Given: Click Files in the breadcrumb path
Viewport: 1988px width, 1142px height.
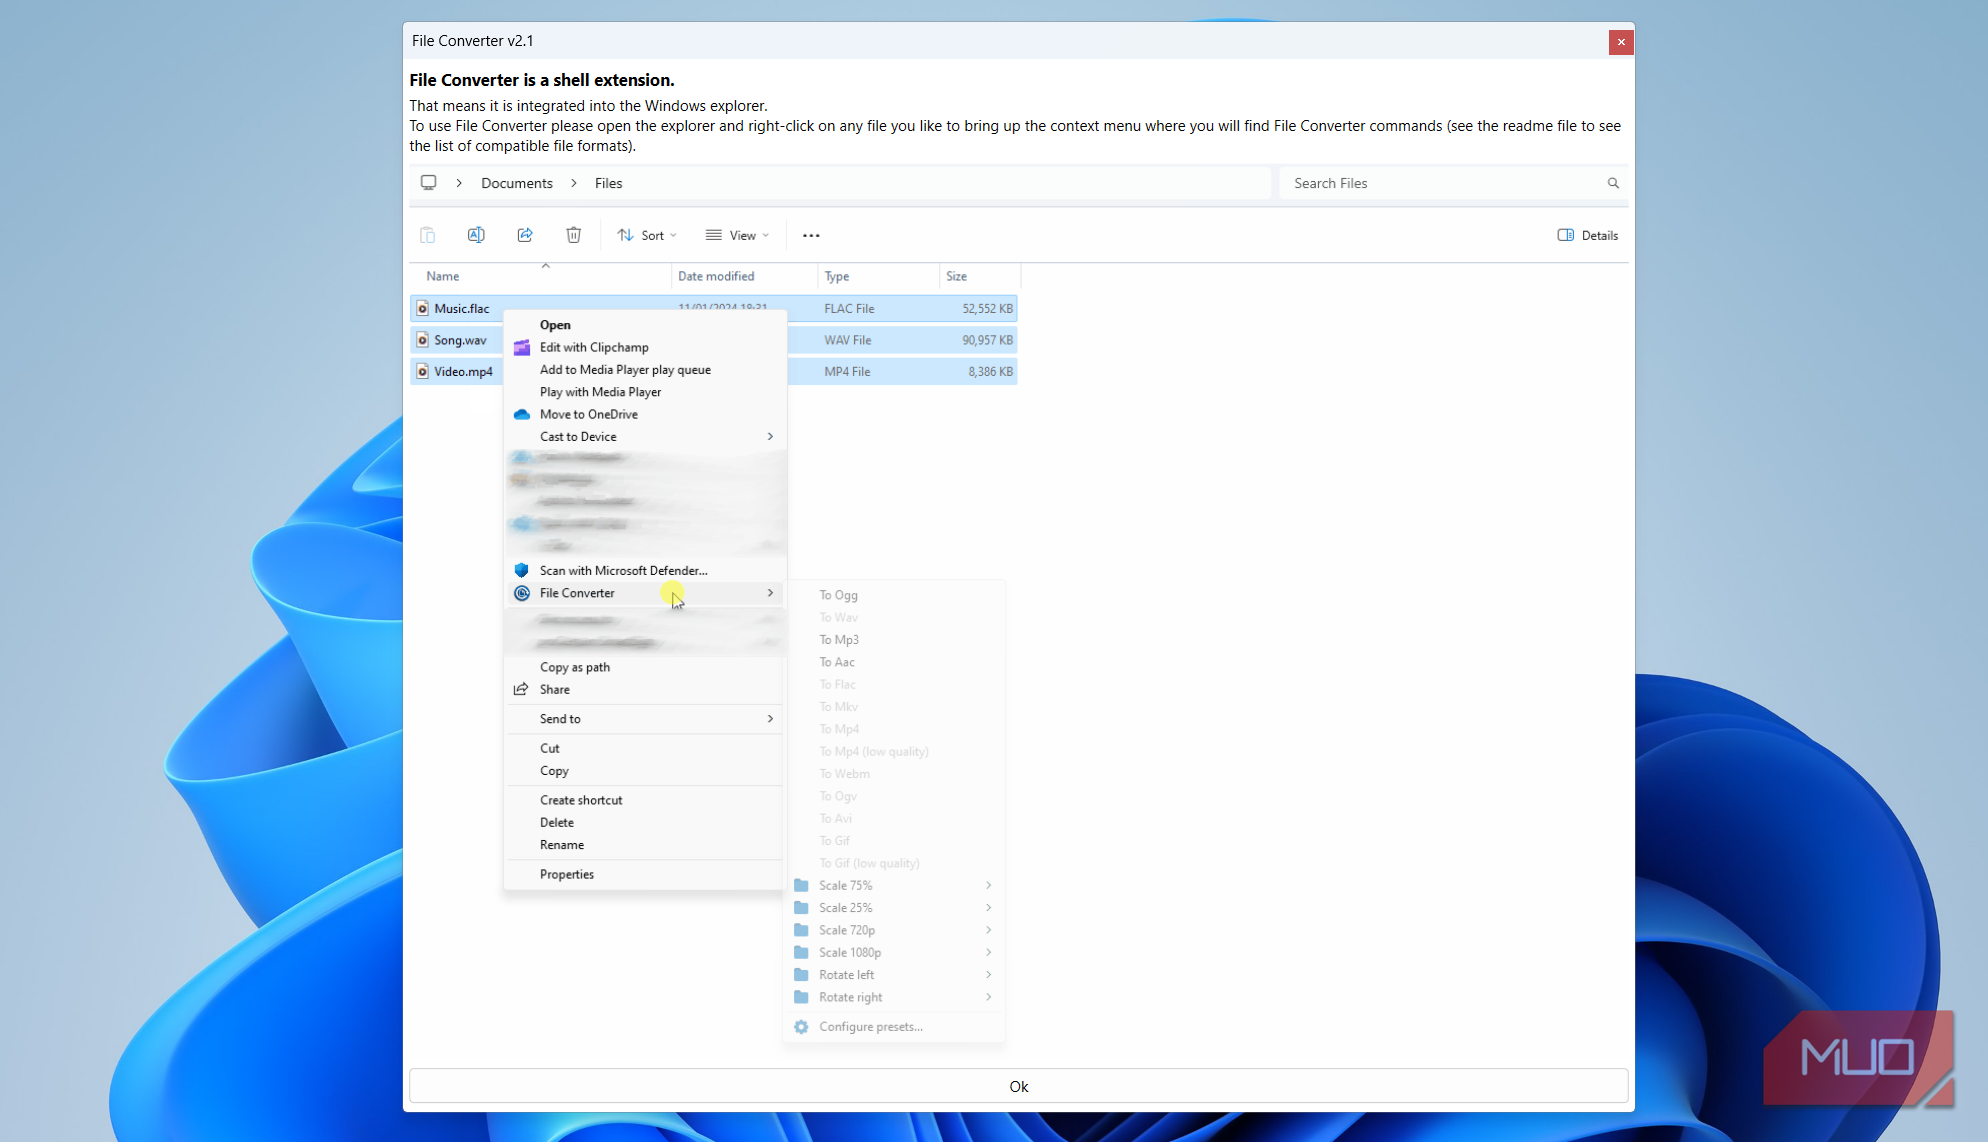Looking at the screenshot, I should coord(608,183).
